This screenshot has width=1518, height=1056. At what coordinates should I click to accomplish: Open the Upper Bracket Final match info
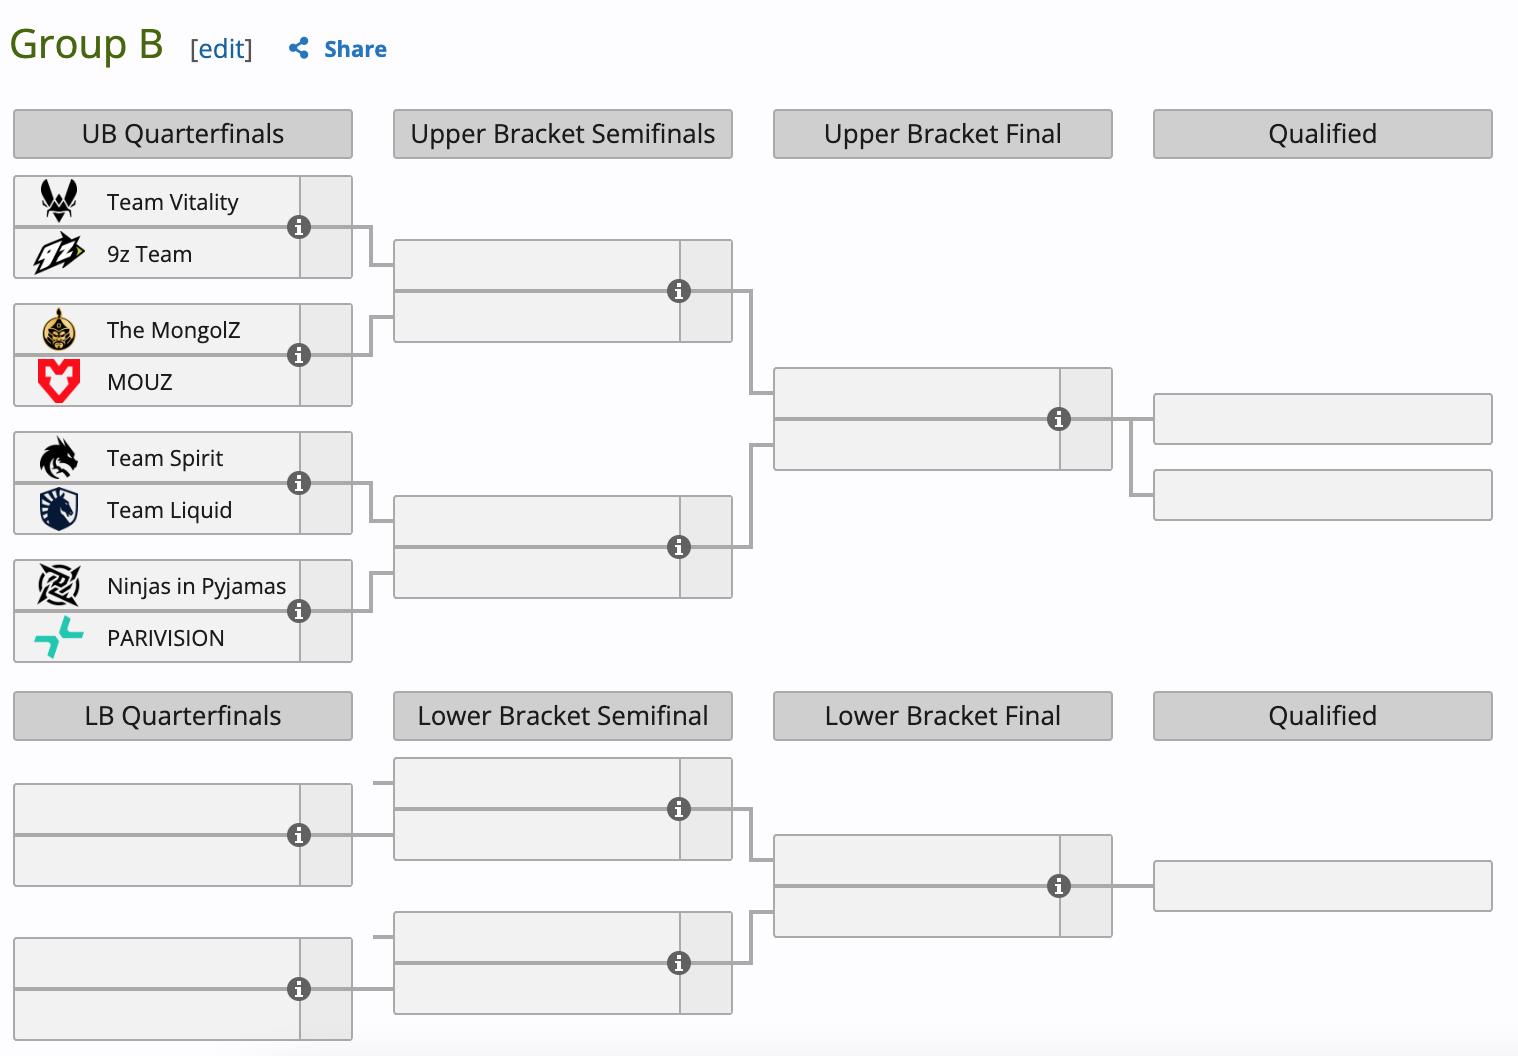click(x=1059, y=419)
